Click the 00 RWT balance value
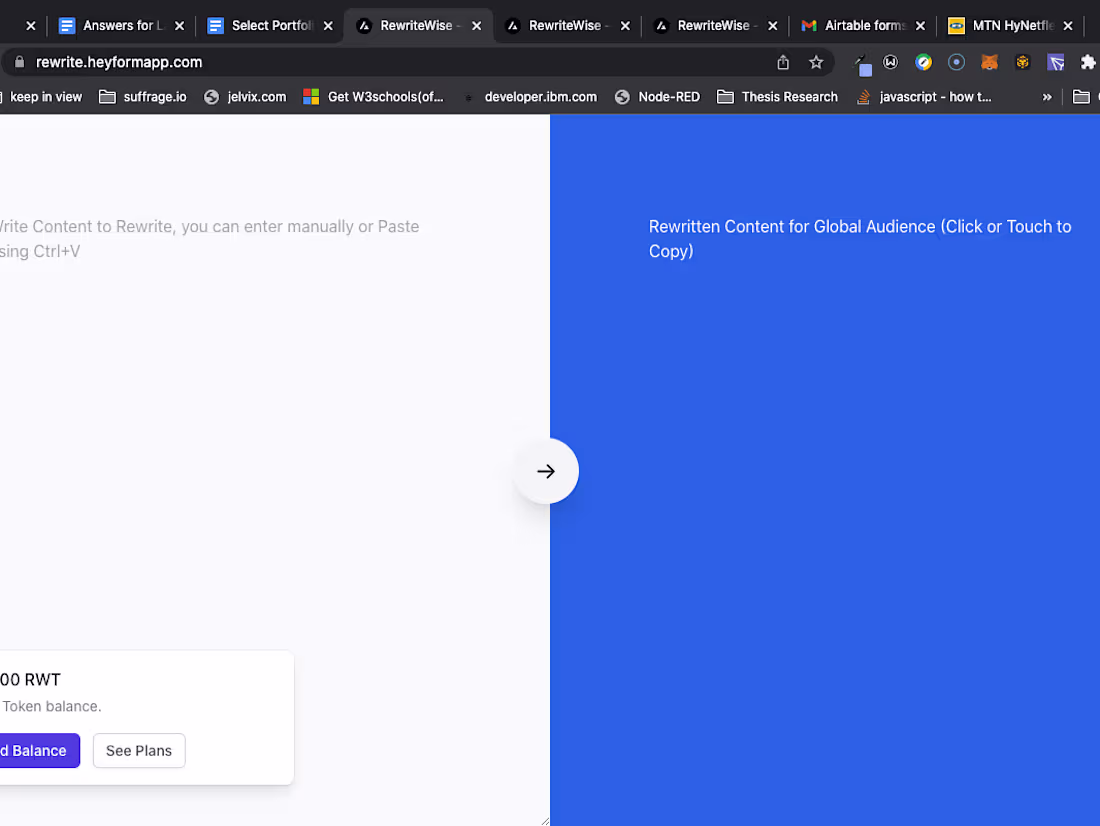Viewport: 1100px width, 826px height. 30,679
